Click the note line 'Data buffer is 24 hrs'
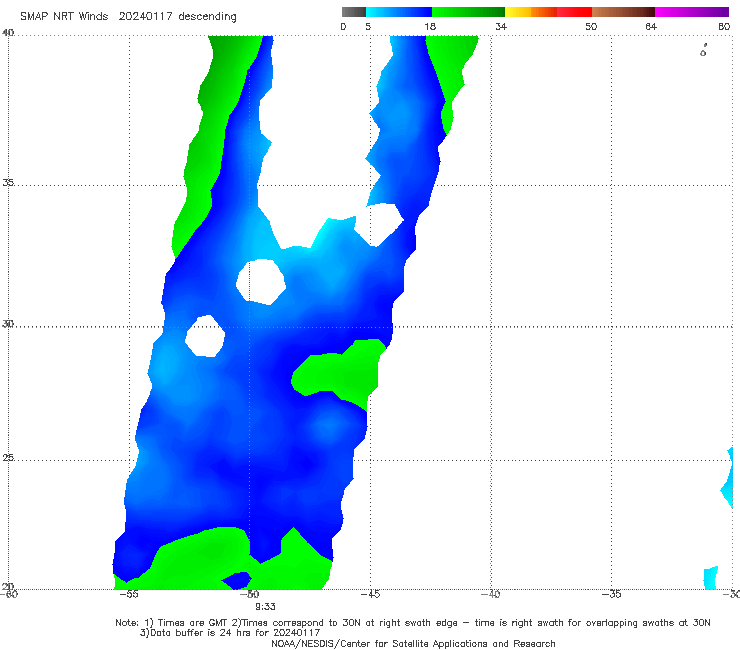 click(x=230, y=633)
